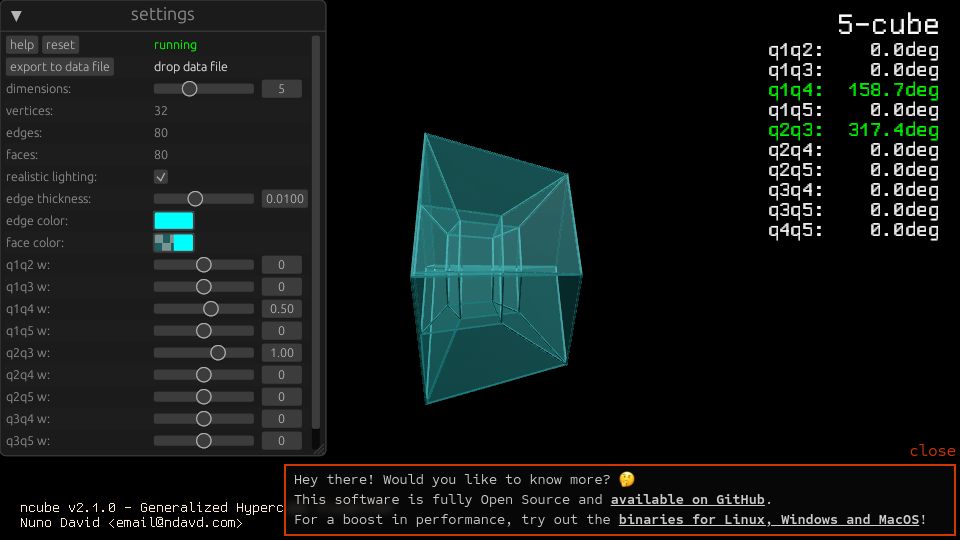Edit the q1q5 w value field
The image size is (960, 540).
pyautogui.click(x=282, y=331)
